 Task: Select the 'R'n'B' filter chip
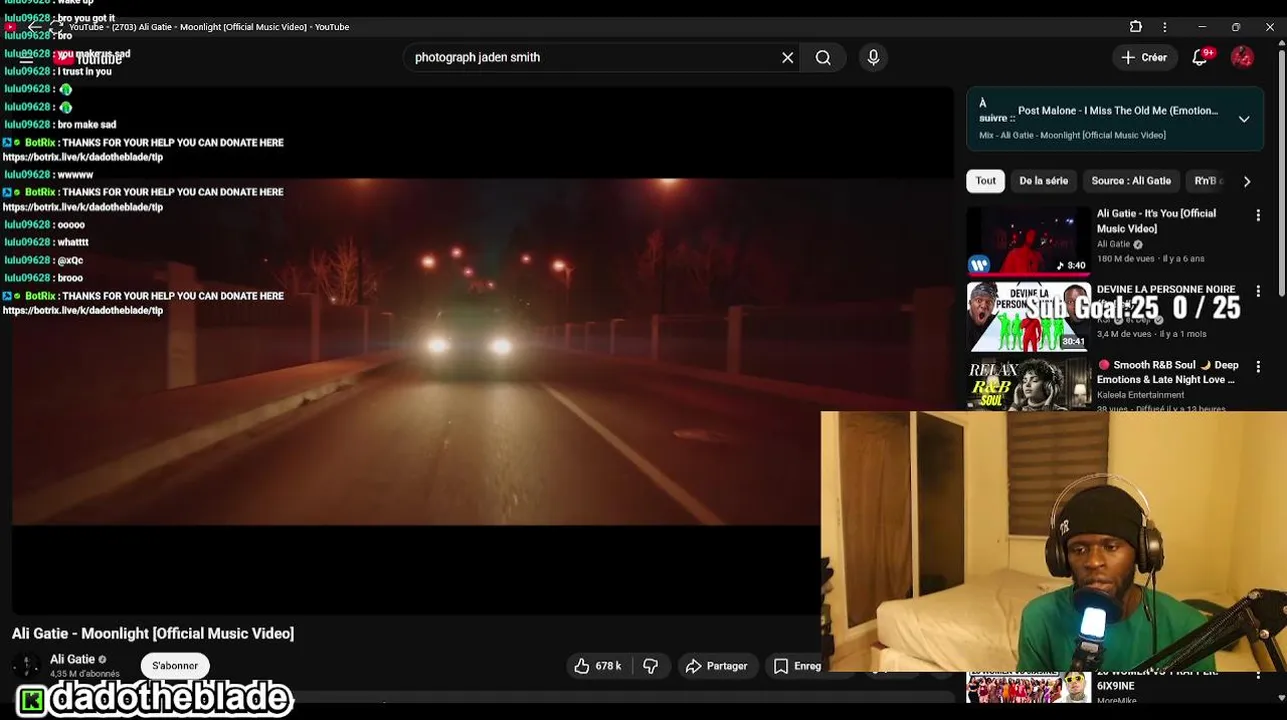coord(1207,181)
